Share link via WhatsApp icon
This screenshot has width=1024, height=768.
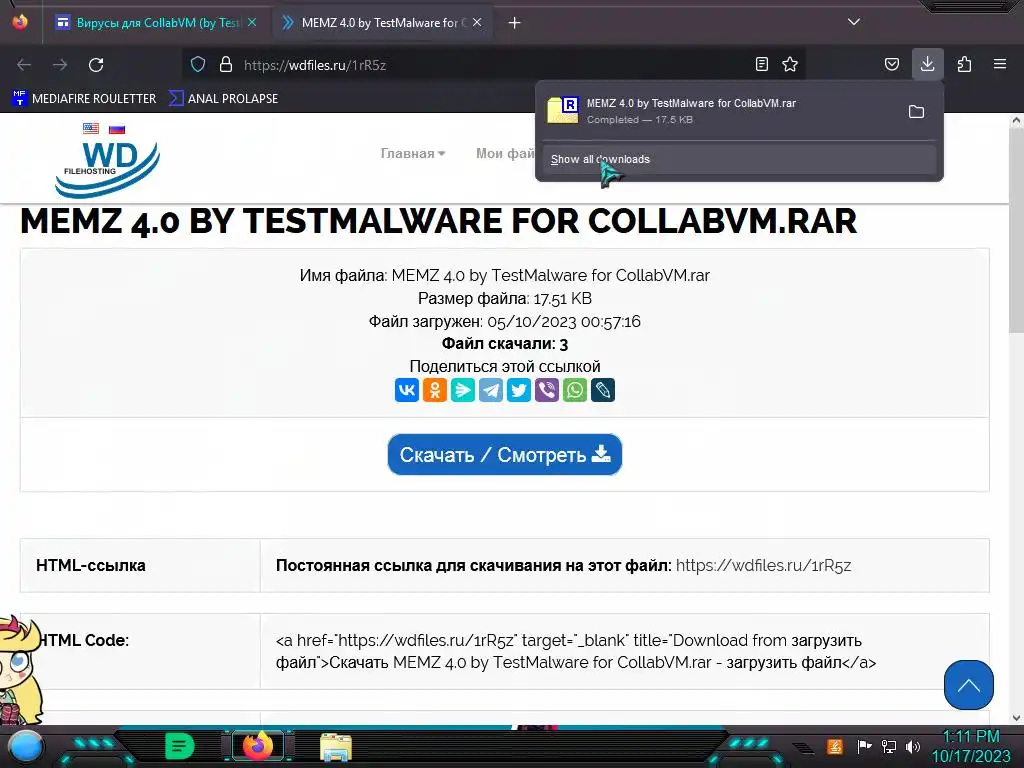click(575, 390)
